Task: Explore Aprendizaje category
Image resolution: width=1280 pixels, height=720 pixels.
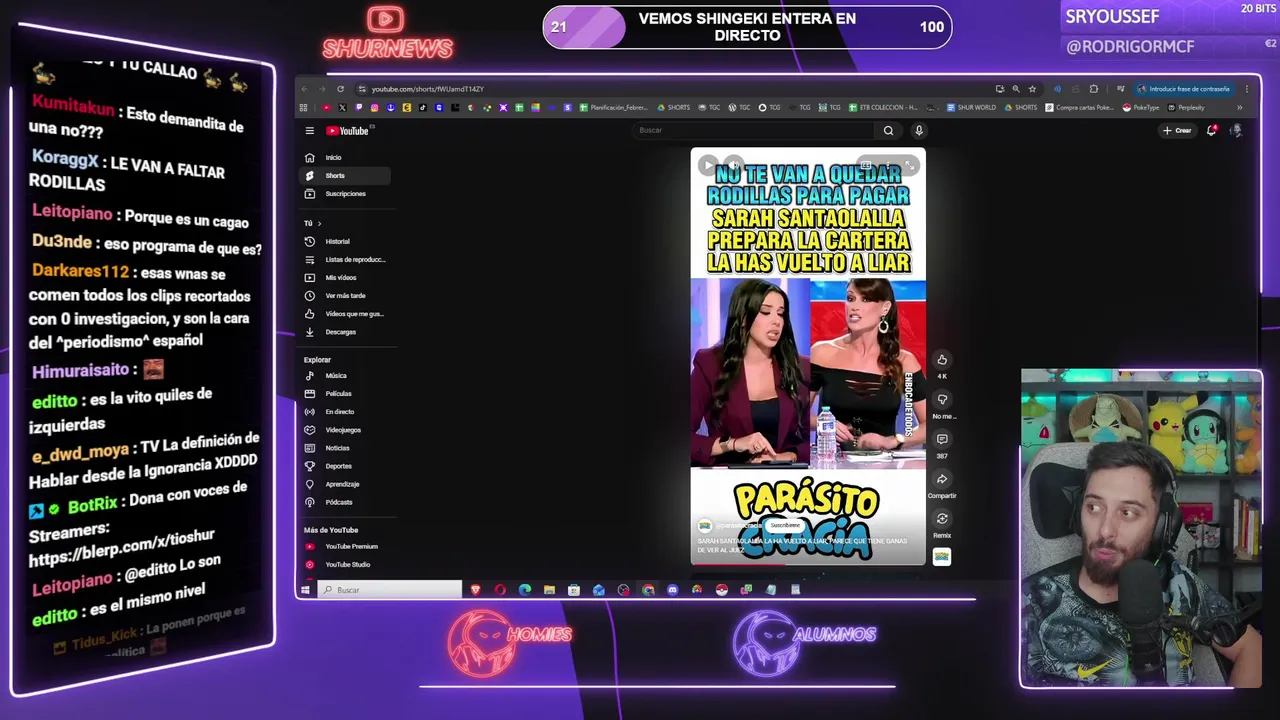Action: point(346,483)
